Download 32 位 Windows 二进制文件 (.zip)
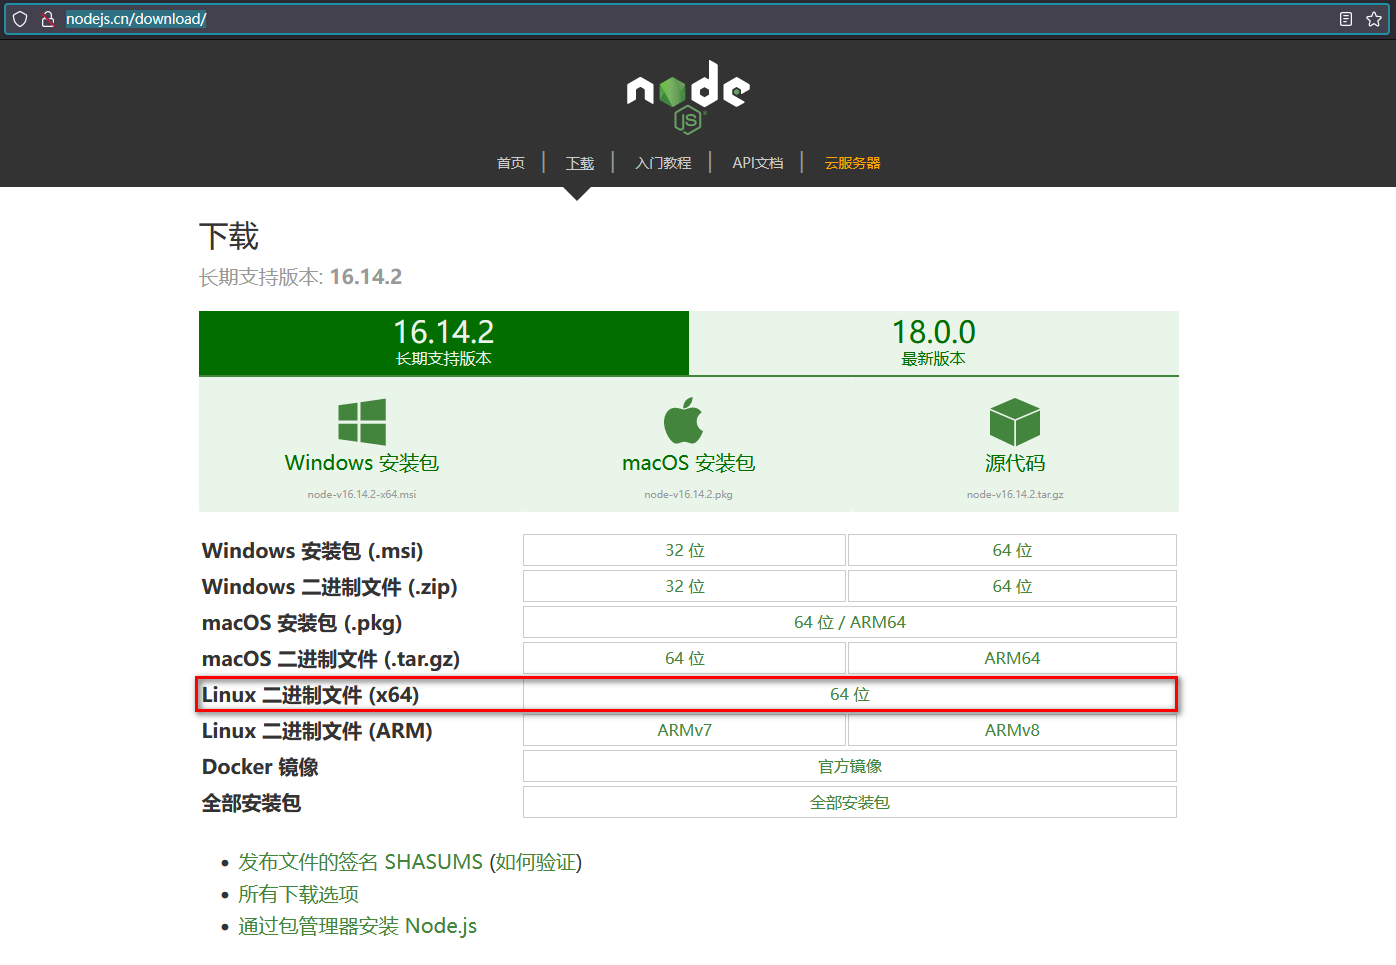This screenshot has height=965, width=1396. pos(685,586)
